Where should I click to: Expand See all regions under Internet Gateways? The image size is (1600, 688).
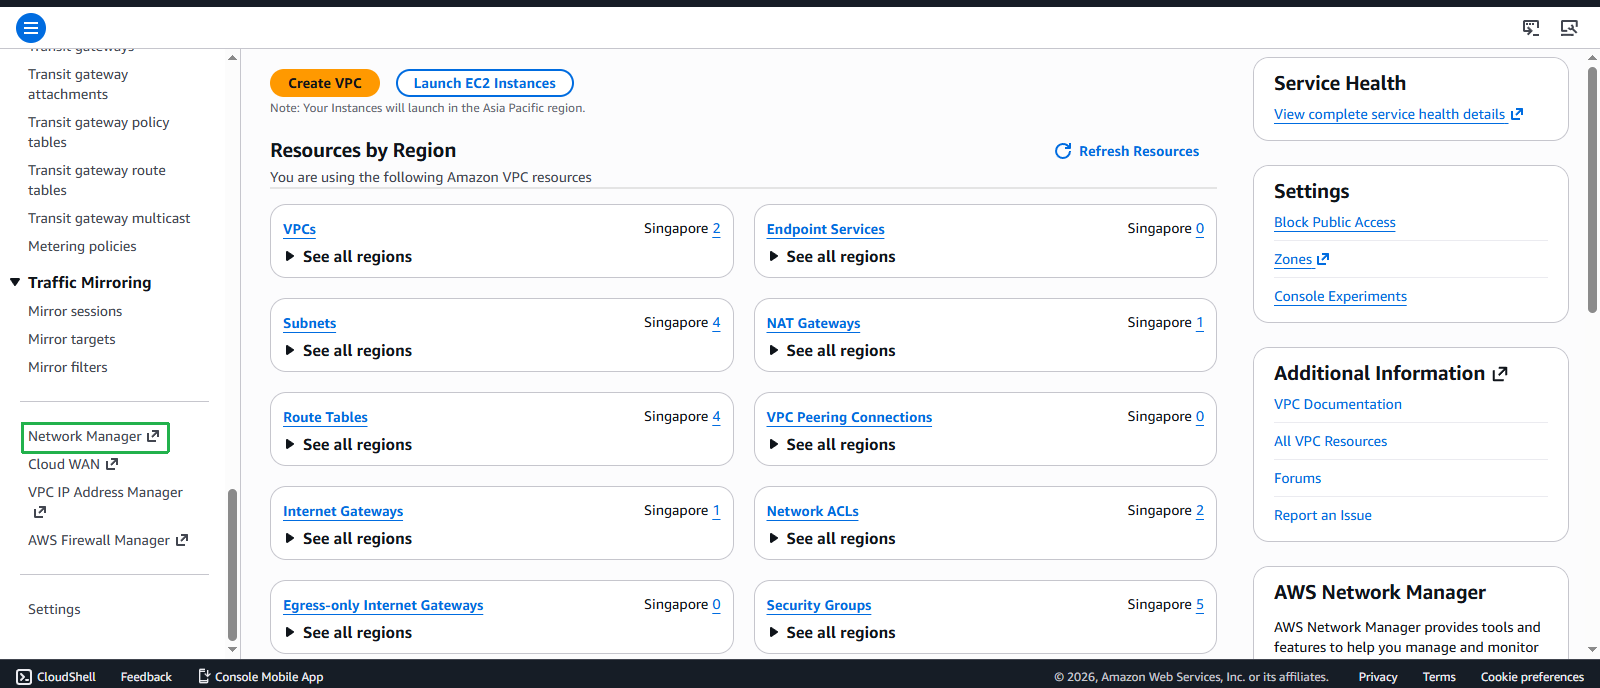click(x=348, y=539)
